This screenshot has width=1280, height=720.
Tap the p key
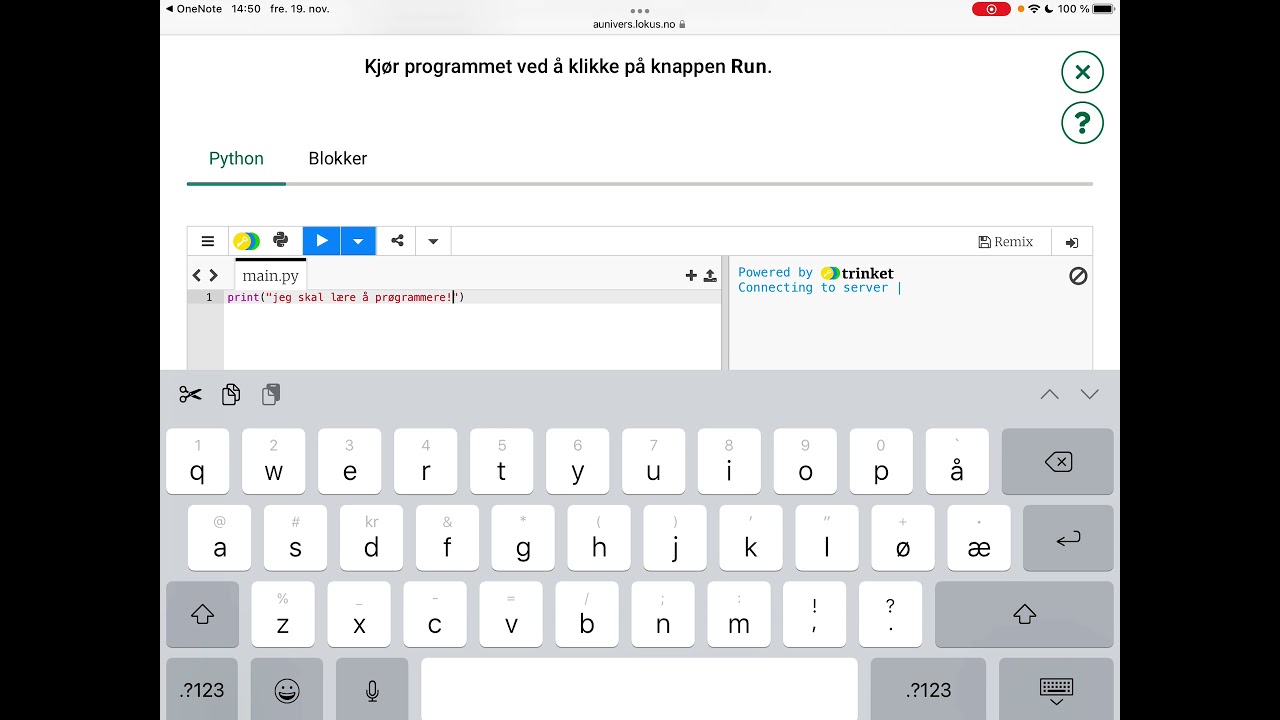point(881,461)
